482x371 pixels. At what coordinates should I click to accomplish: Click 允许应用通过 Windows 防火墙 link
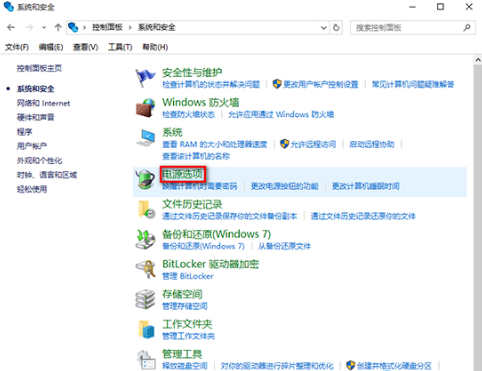pyautogui.click(x=281, y=115)
